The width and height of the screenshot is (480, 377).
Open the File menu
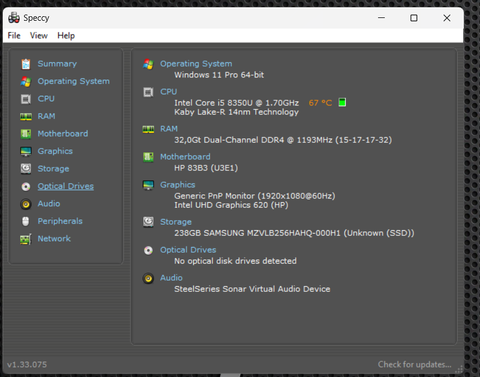tap(14, 36)
